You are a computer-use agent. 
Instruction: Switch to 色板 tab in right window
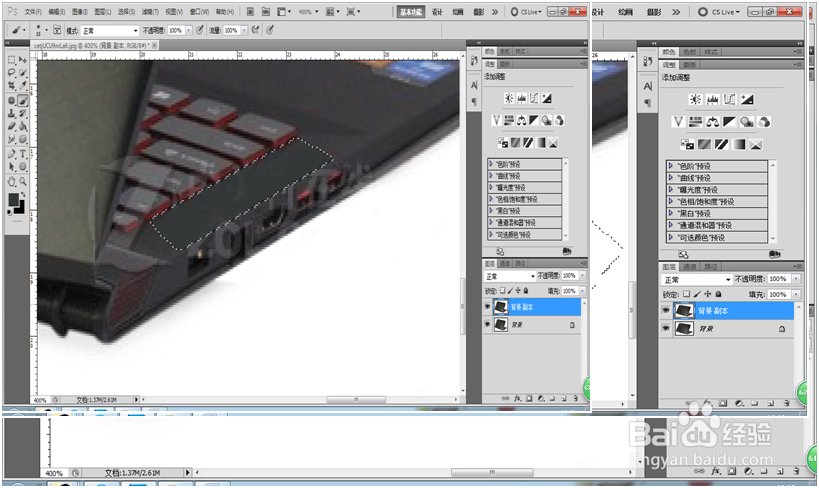(690, 52)
